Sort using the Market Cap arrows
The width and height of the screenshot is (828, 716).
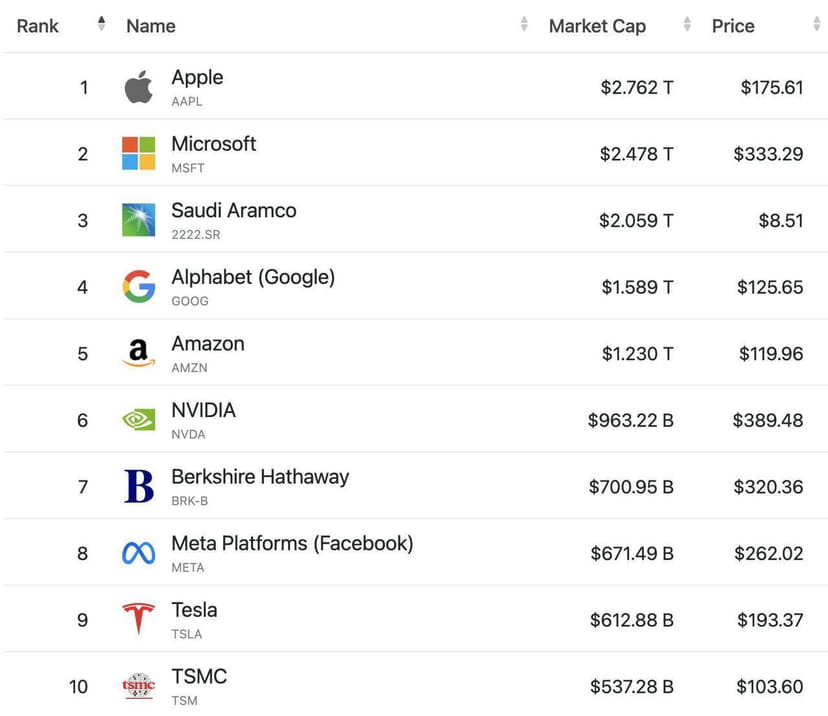pyautogui.click(x=687, y=24)
